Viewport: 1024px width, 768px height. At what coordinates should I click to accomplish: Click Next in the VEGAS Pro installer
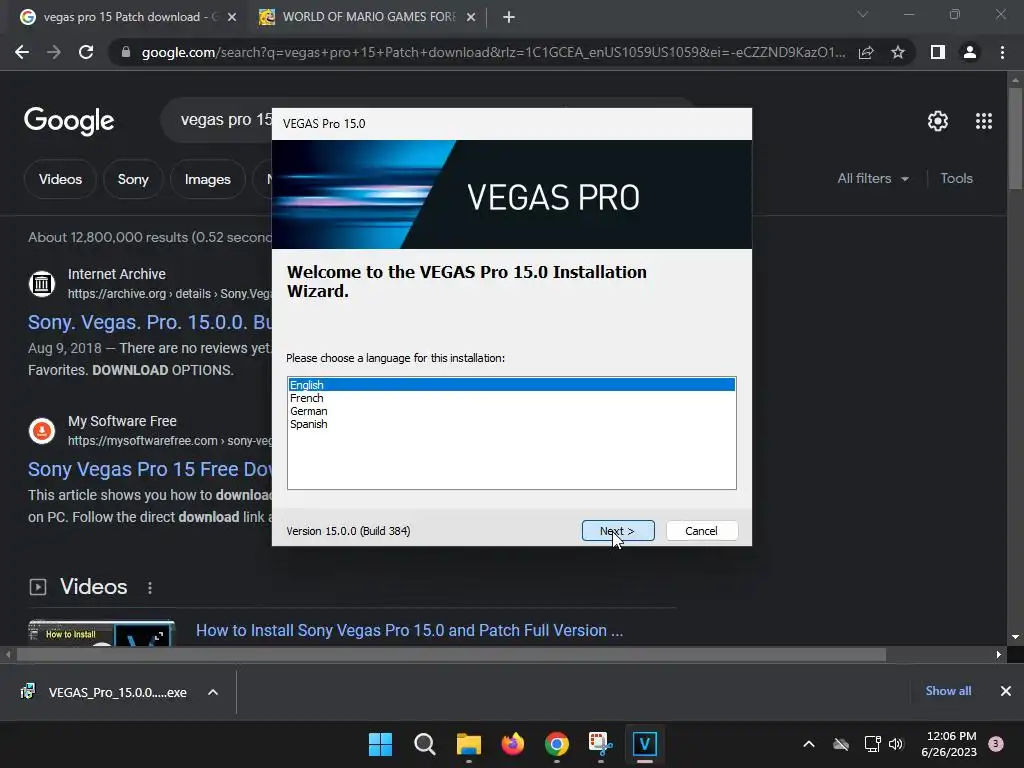coord(618,531)
